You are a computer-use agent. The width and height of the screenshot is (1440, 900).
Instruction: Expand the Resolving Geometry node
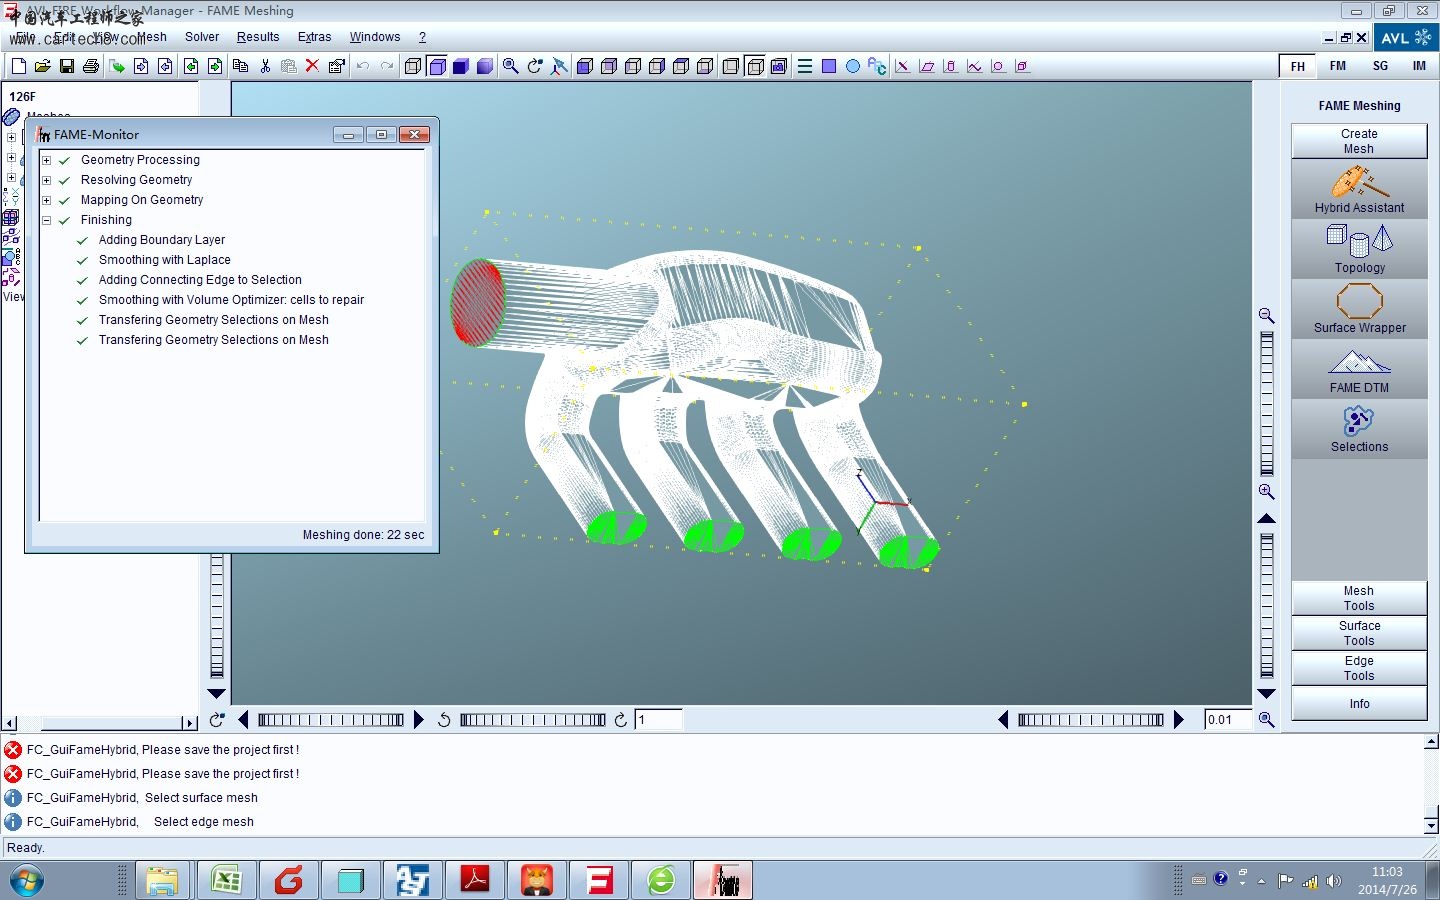[46, 180]
